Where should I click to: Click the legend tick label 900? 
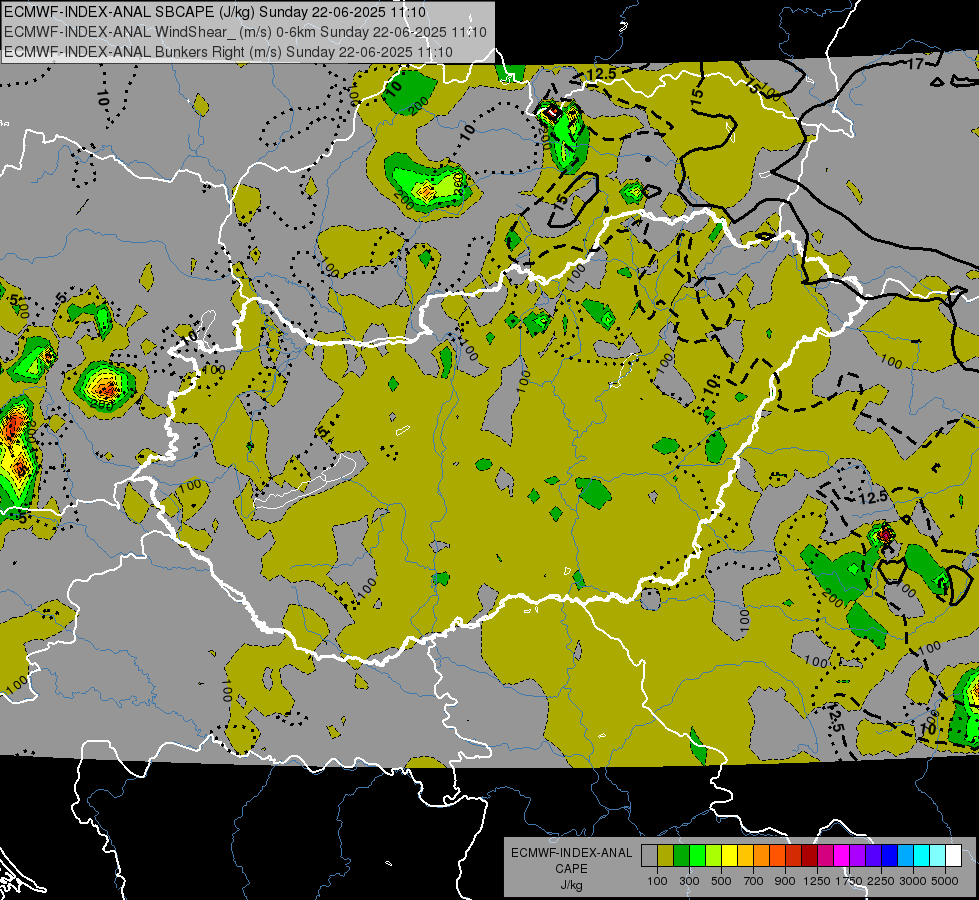click(x=785, y=881)
